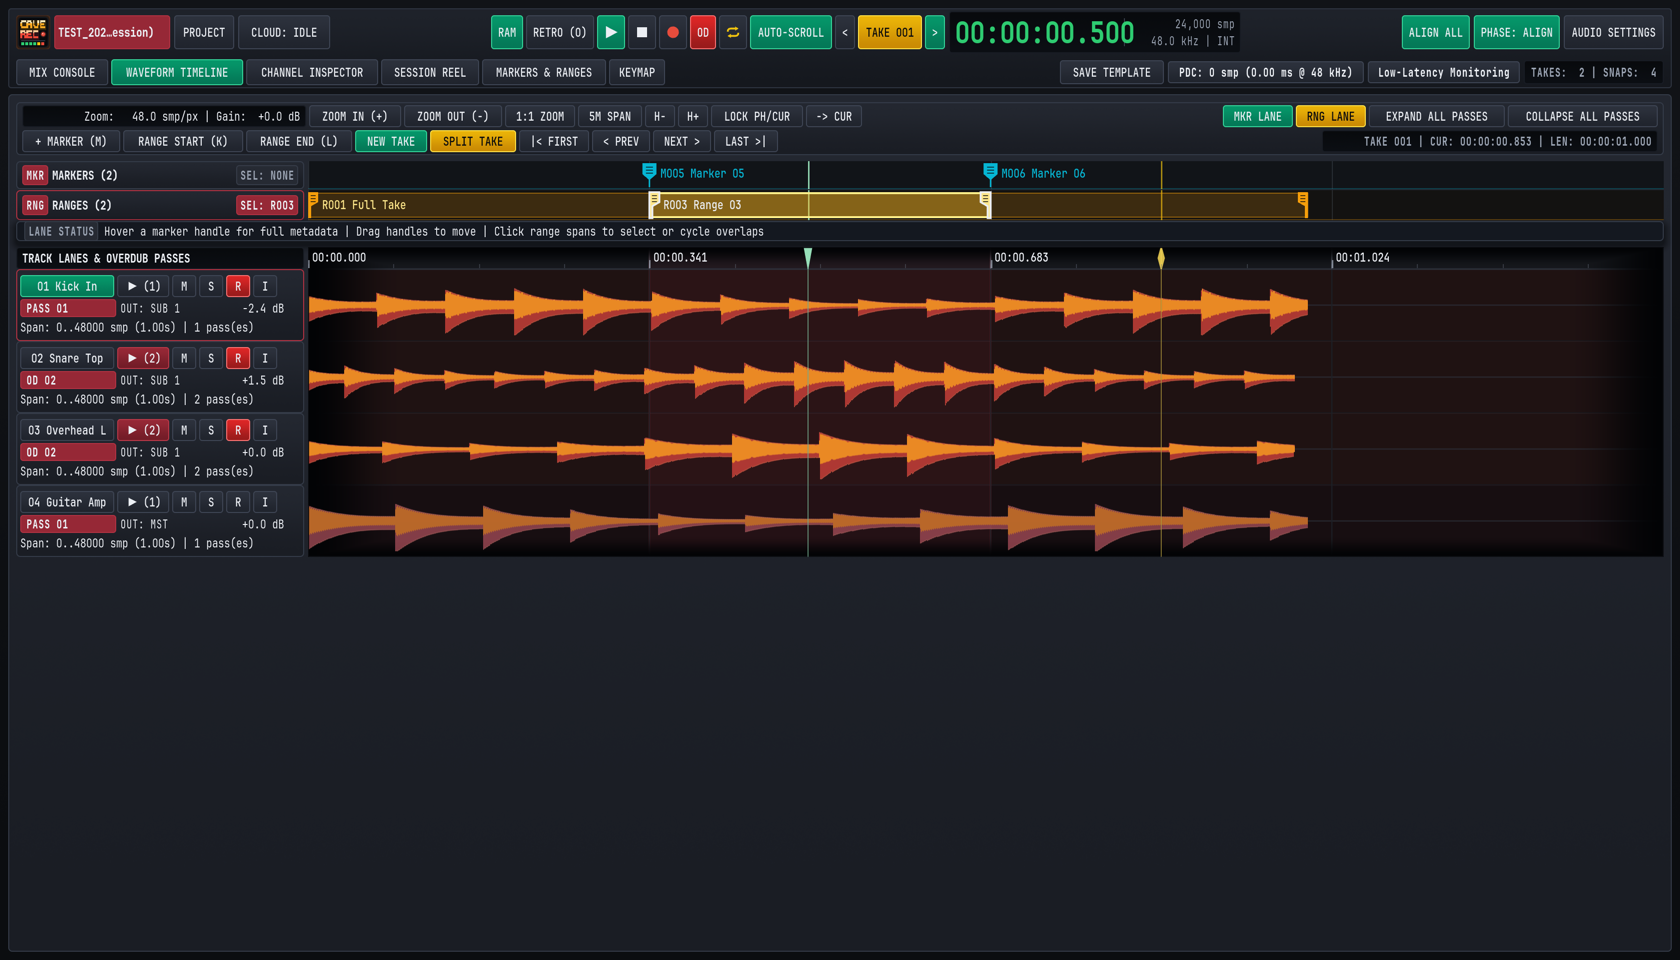Expand passes on 01 Kick In
This screenshot has height=960, width=1680.
143,286
